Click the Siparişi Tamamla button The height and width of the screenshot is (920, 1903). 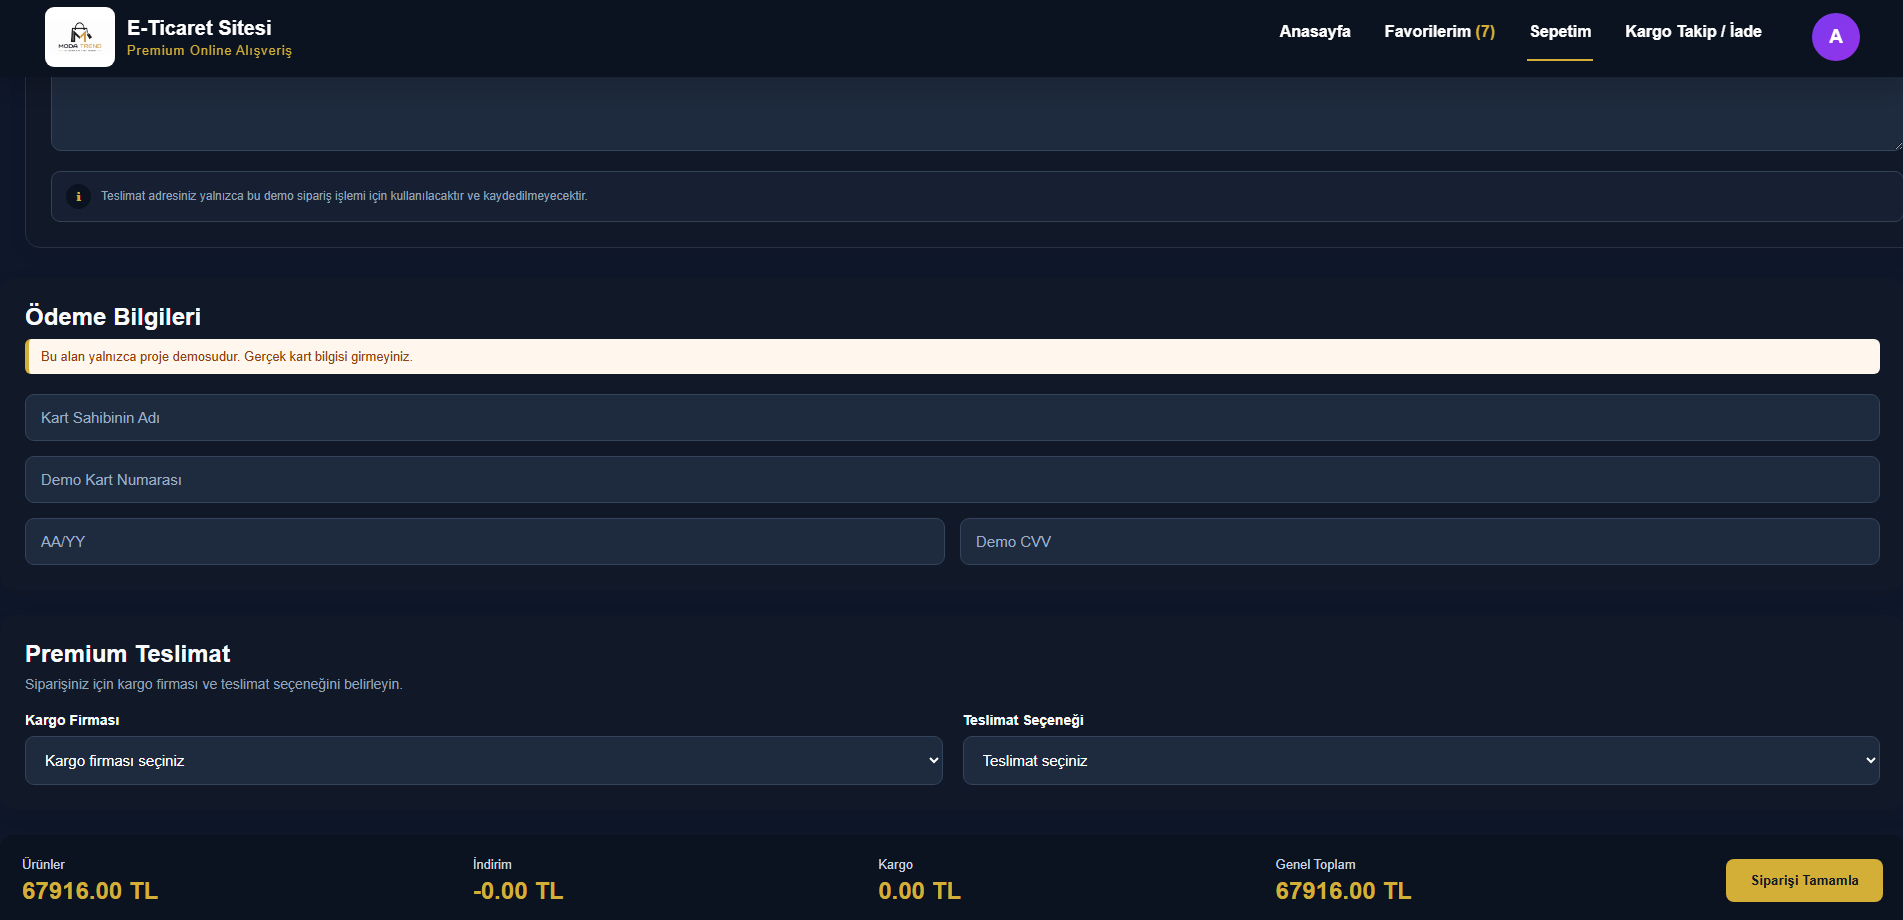pyautogui.click(x=1804, y=880)
